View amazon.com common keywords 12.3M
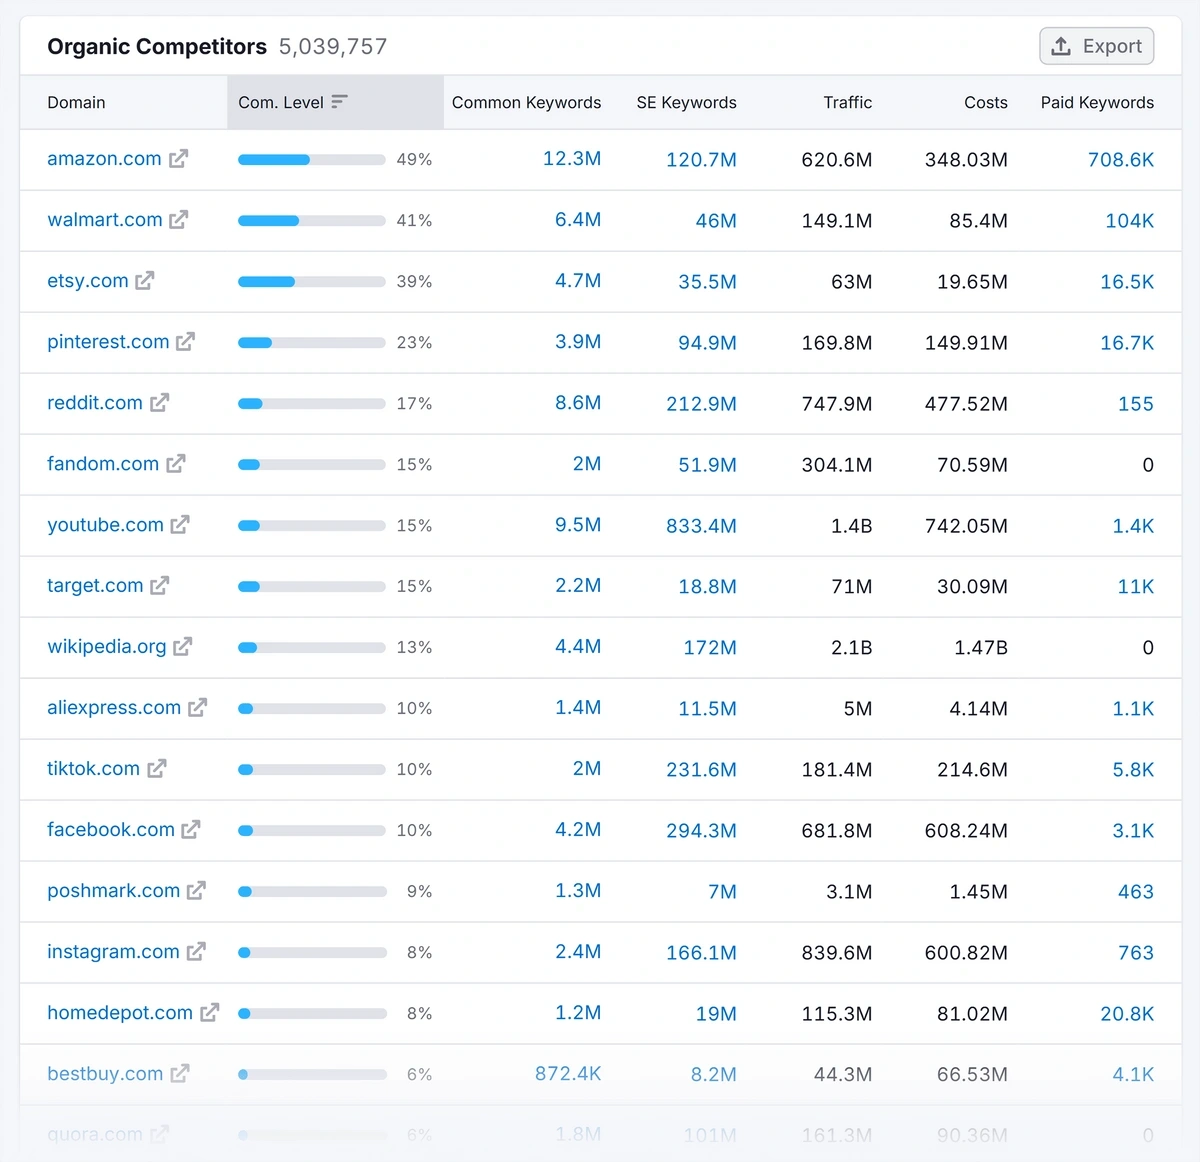 point(572,159)
